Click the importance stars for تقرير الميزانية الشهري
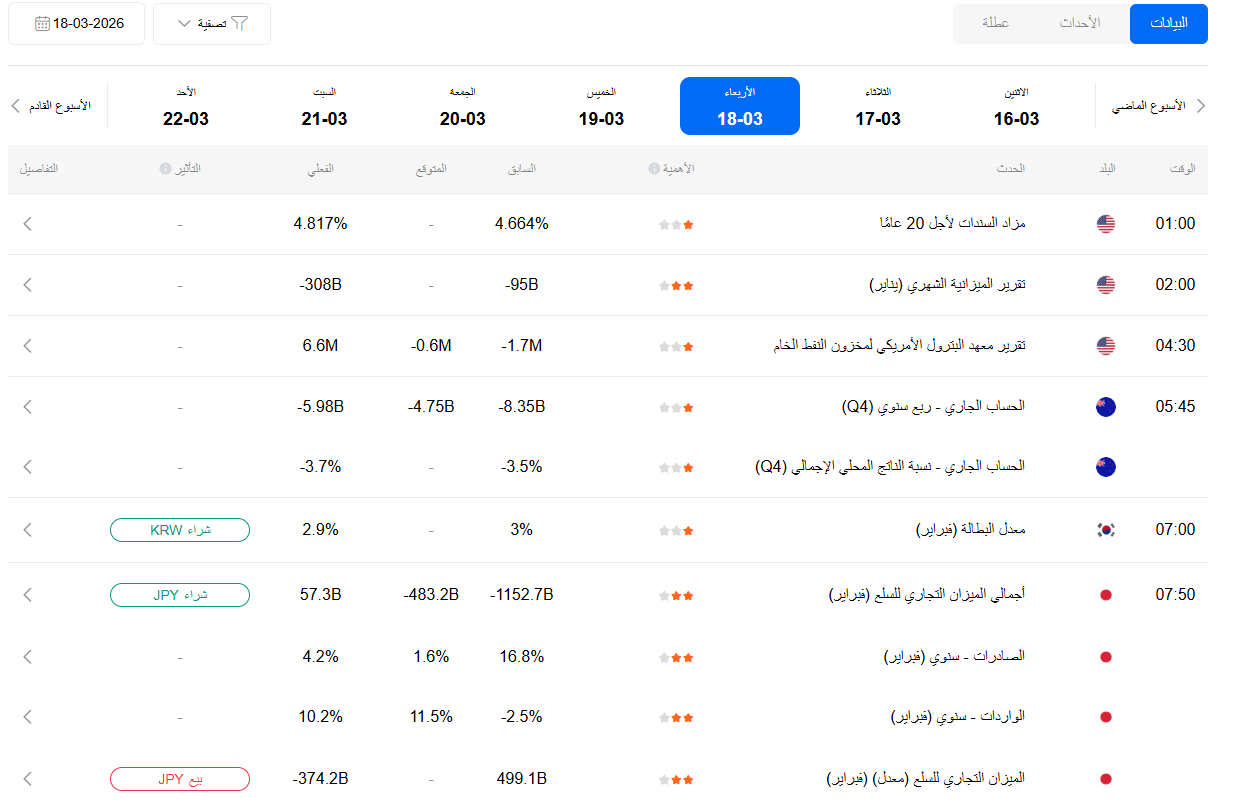Viewport: 1239px width, 811px height. coord(676,286)
